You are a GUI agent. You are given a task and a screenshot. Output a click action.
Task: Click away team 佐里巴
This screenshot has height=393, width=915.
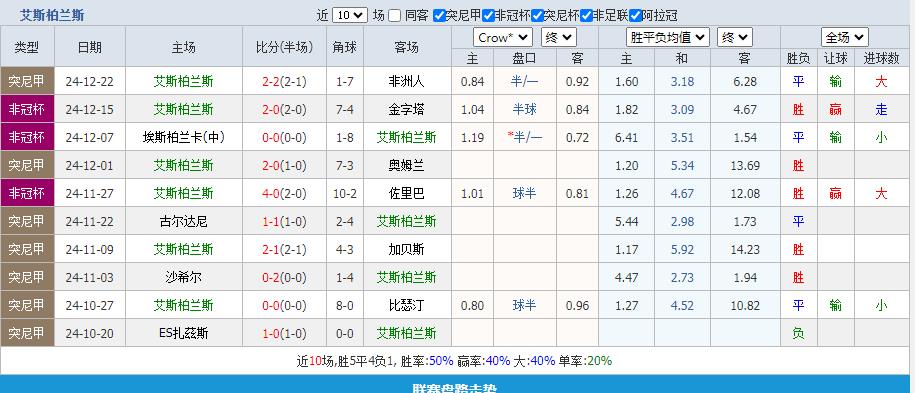pos(407,193)
